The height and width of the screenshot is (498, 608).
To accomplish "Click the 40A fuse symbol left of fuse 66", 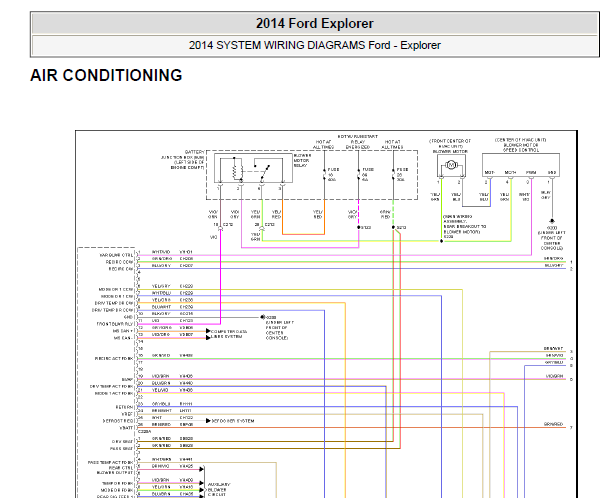I will (325, 175).
